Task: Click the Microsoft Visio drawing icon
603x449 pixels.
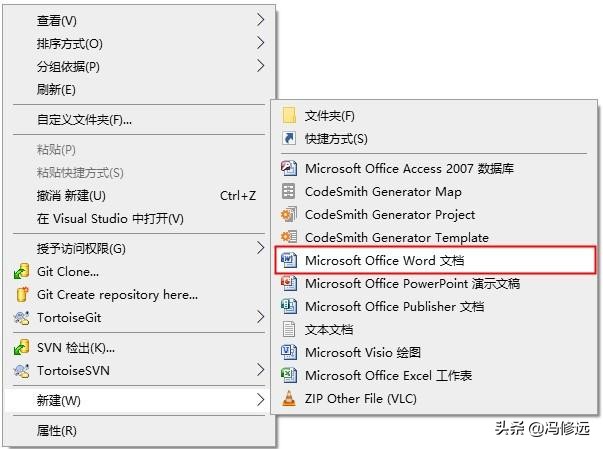Action: (289, 352)
